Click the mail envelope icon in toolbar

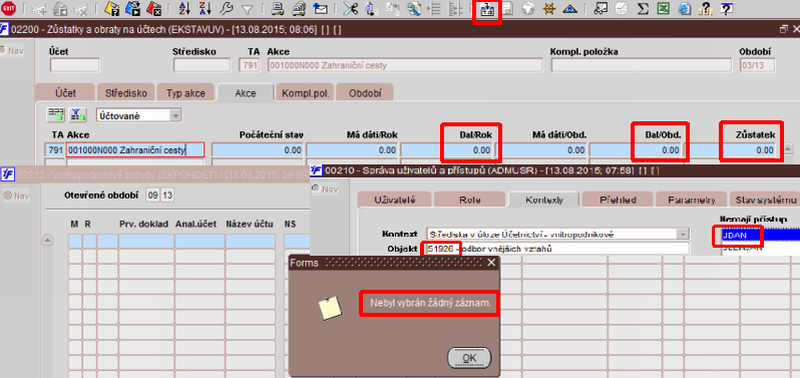[320, 8]
